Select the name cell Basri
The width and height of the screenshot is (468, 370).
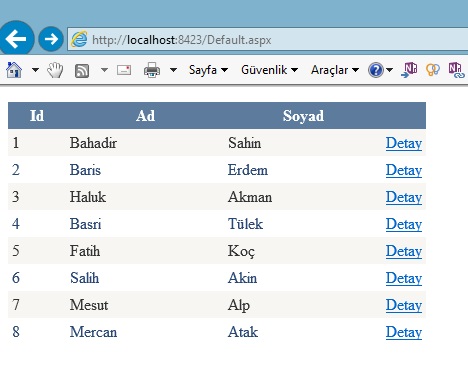tap(85, 224)
